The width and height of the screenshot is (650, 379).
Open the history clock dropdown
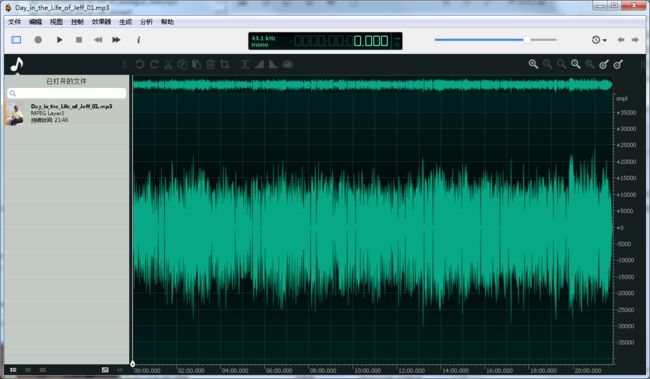(599, 40)
